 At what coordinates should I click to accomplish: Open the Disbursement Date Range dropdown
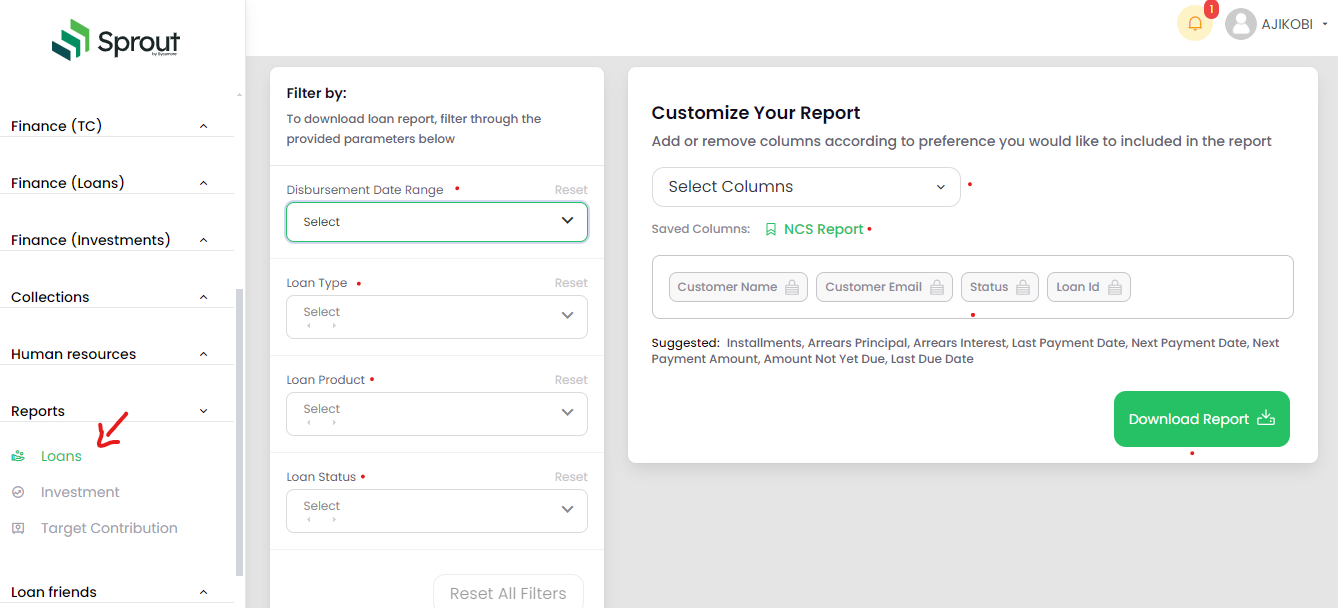click(437, 222)
